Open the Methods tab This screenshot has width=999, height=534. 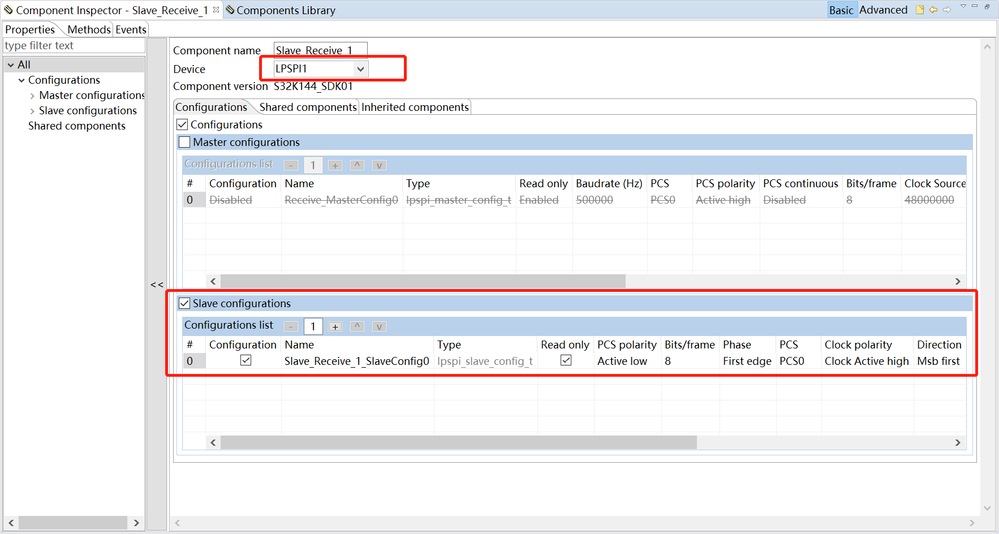coord(89,29)
